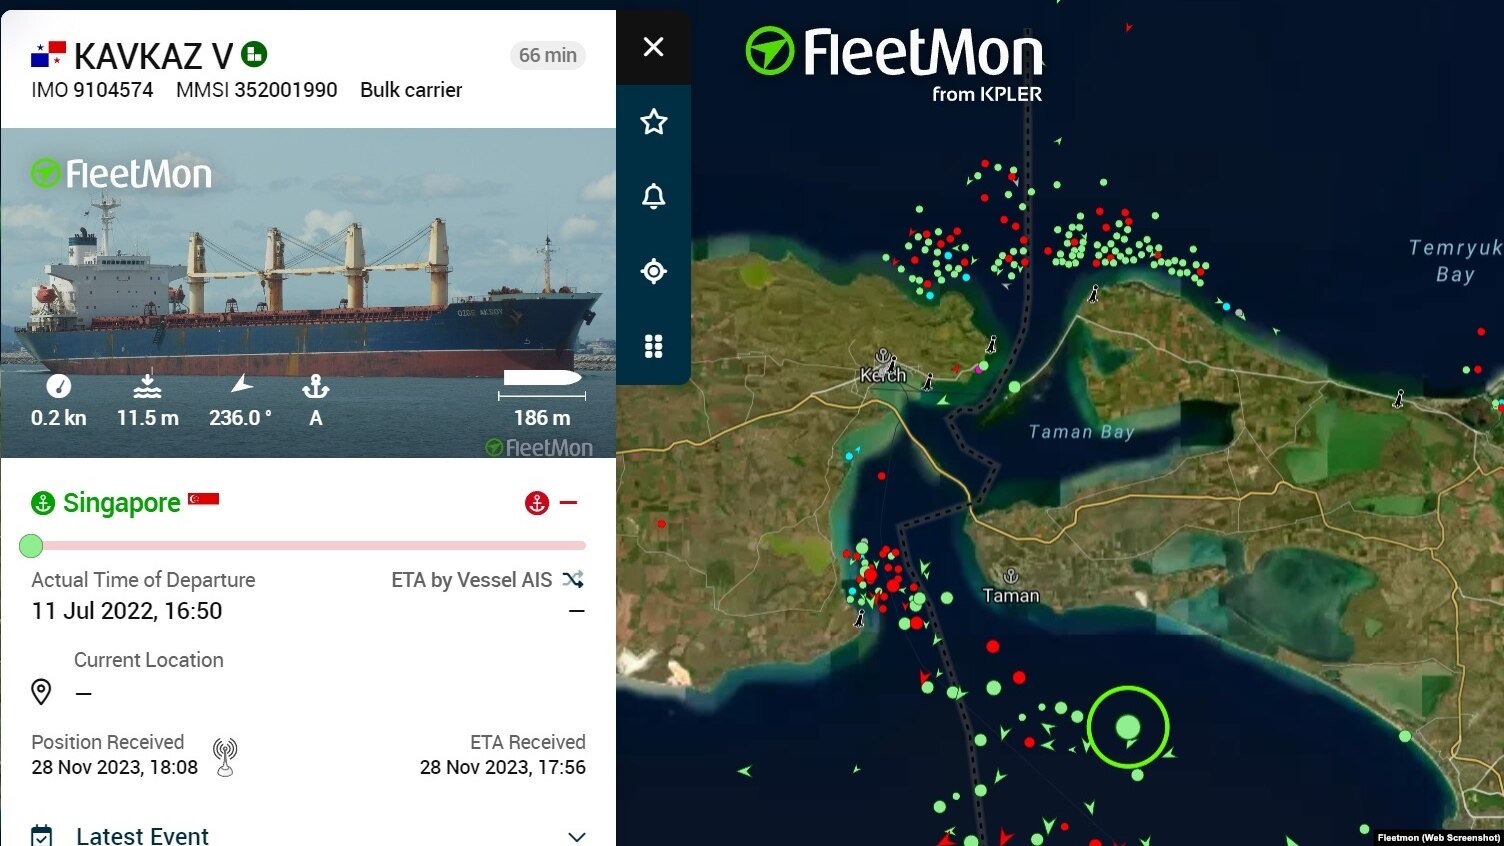Add vessel to favorites with star icon
The height and width of the screenshot is (846, 1504).
pos(653,122)
